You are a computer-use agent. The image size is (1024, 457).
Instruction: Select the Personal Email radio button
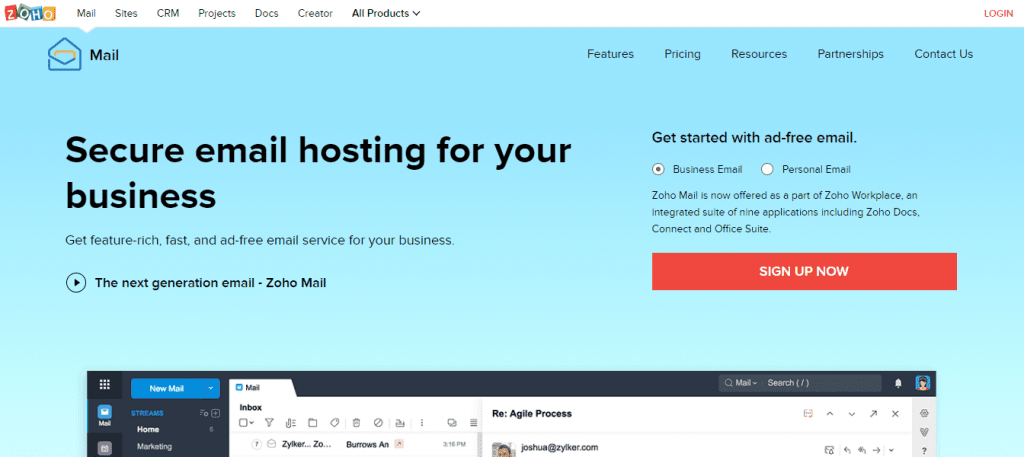click(767, 169)
